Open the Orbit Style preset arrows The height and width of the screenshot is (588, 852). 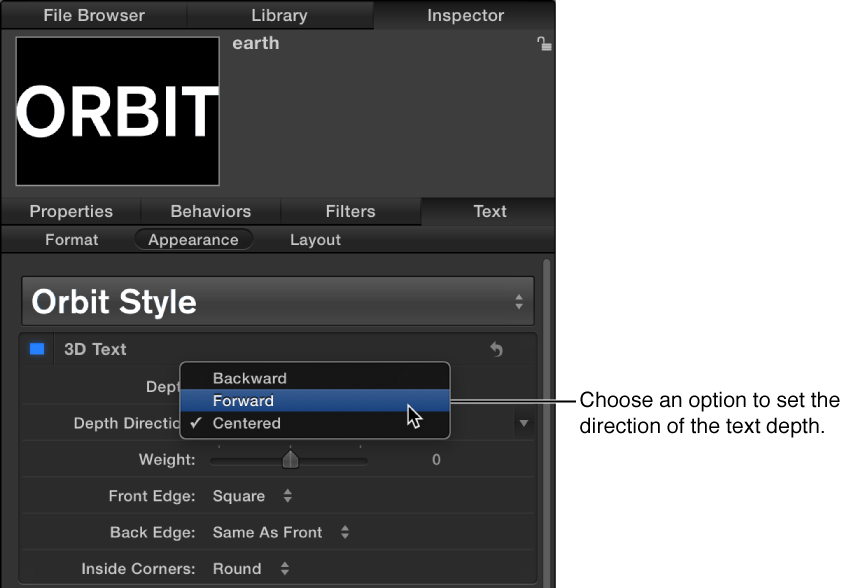point(519,300)
